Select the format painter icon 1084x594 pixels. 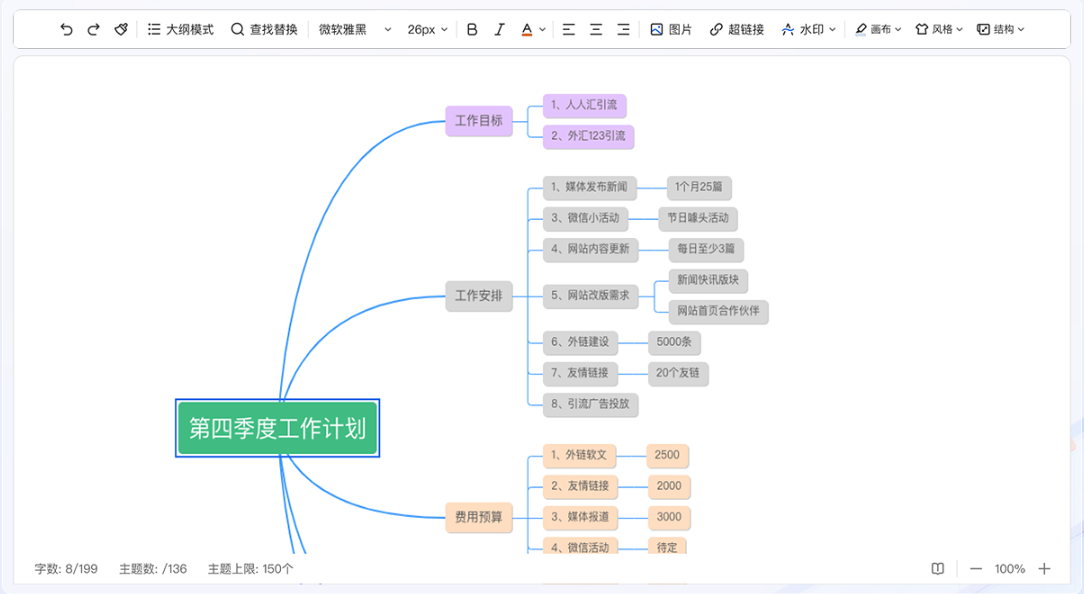tap(121, 30)
